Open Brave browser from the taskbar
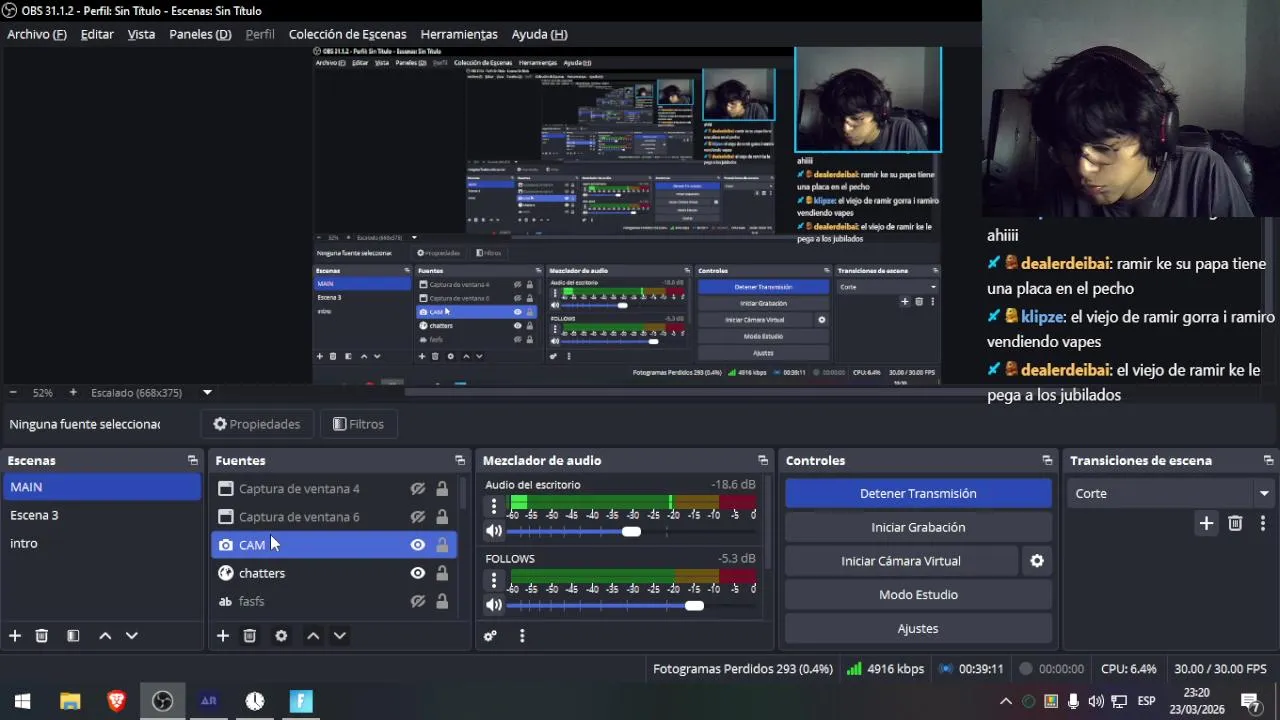Viewport: 1280px width, 720px height. click(116, 701)
